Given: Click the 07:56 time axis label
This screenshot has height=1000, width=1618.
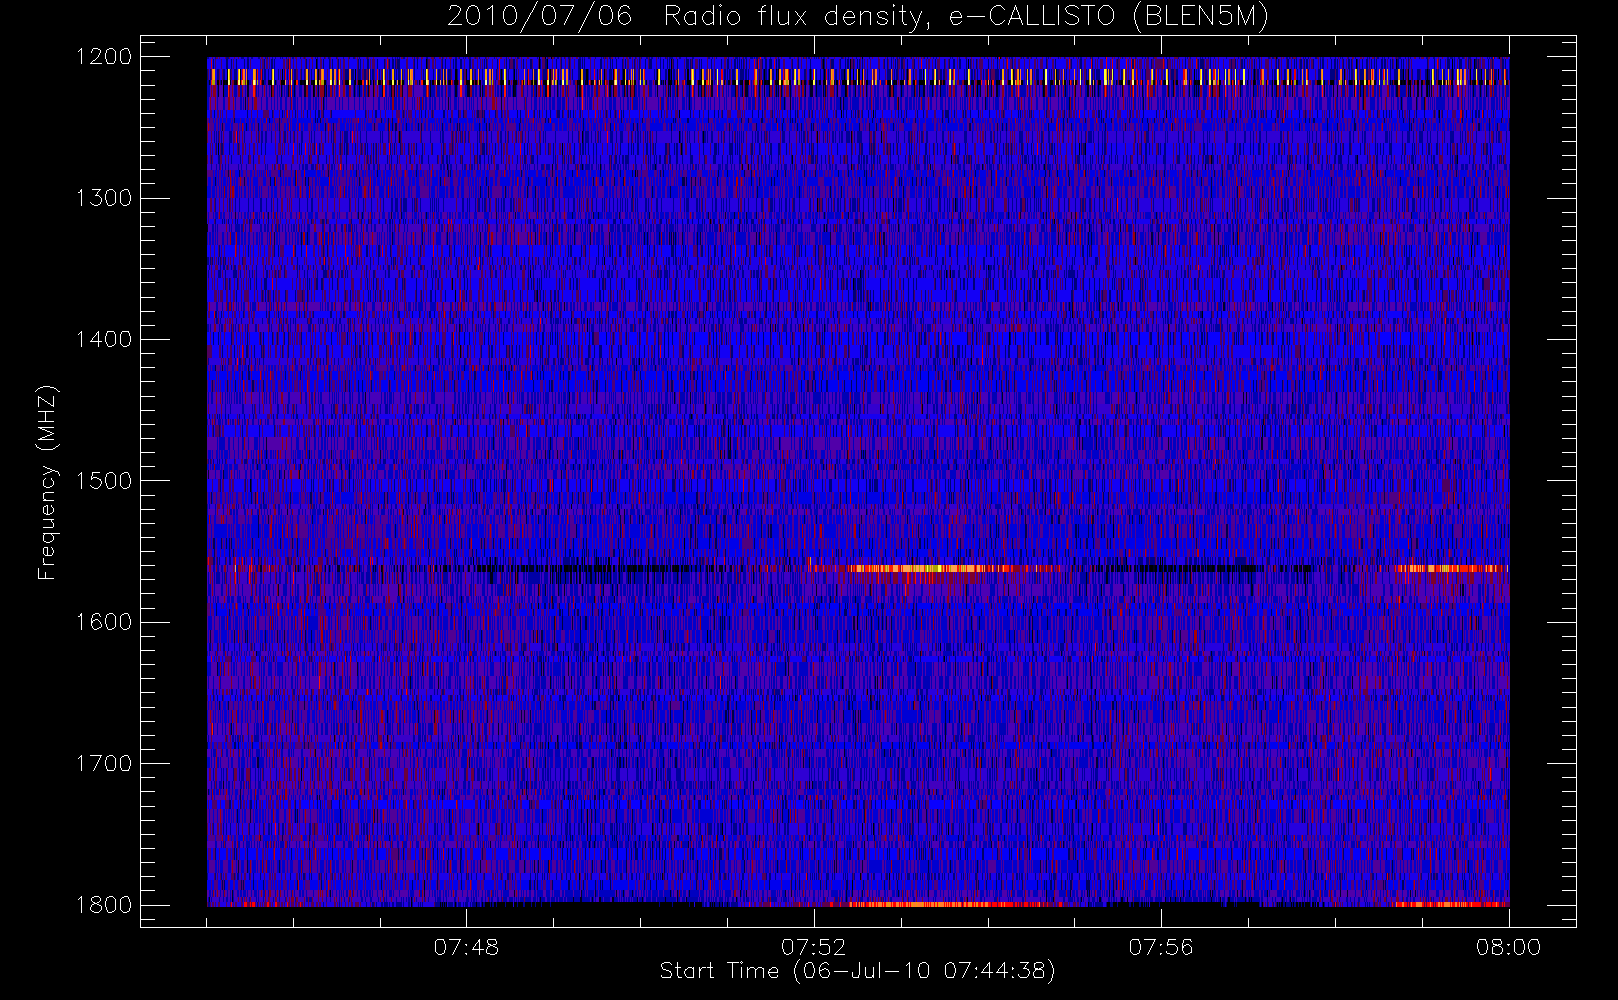Looking at the screenshot, I should tap(1161, 947).
